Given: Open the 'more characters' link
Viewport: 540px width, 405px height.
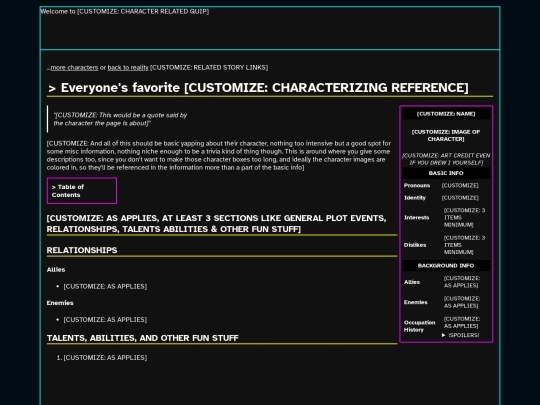Looking at the screenshot, I should [x=74, y=68].
